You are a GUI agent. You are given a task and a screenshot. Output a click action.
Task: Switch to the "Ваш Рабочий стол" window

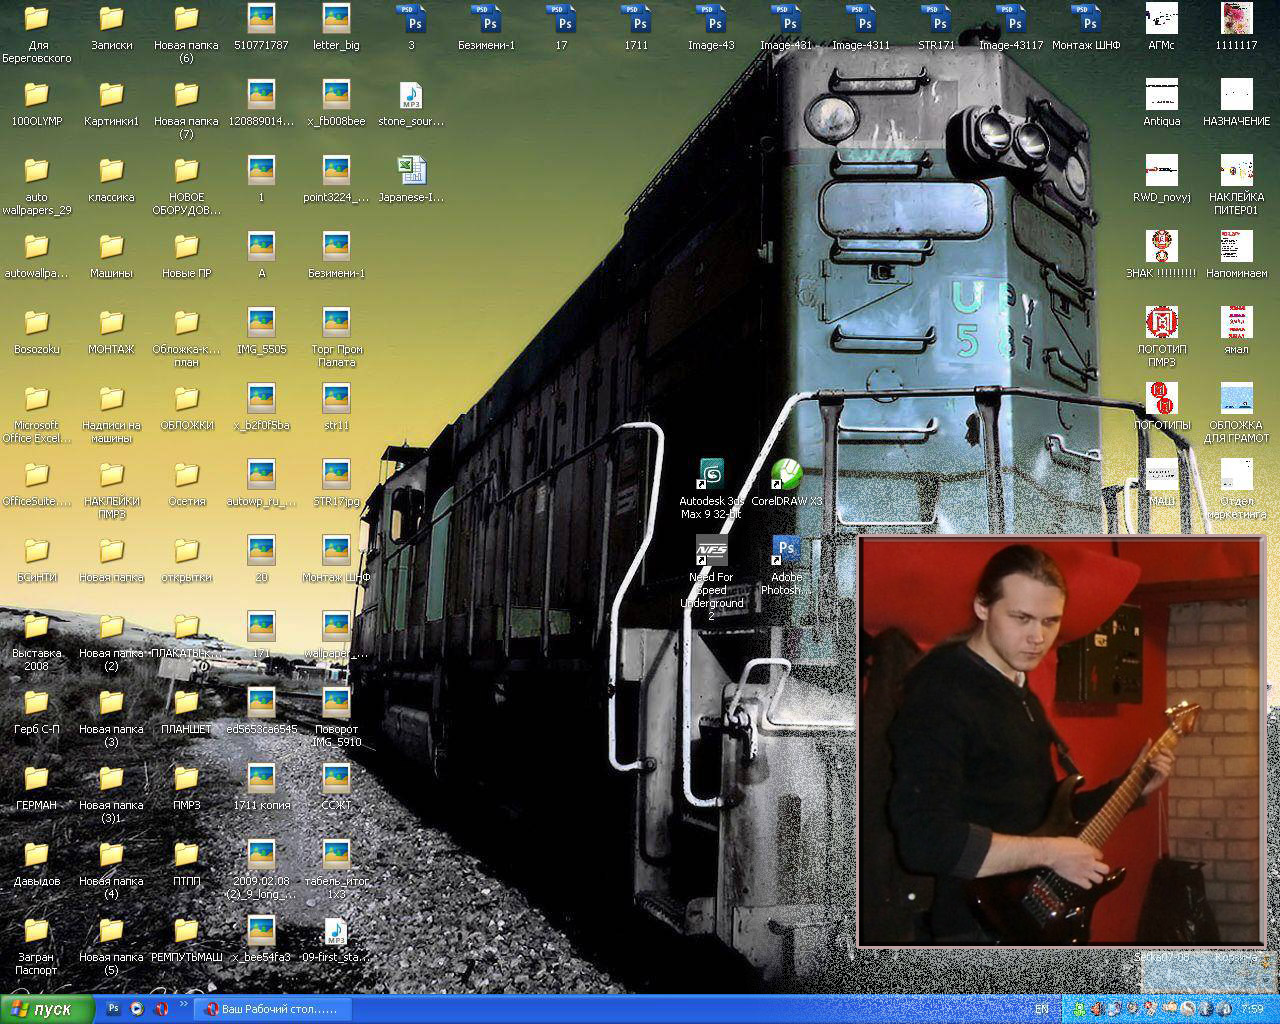[272, 1009]
